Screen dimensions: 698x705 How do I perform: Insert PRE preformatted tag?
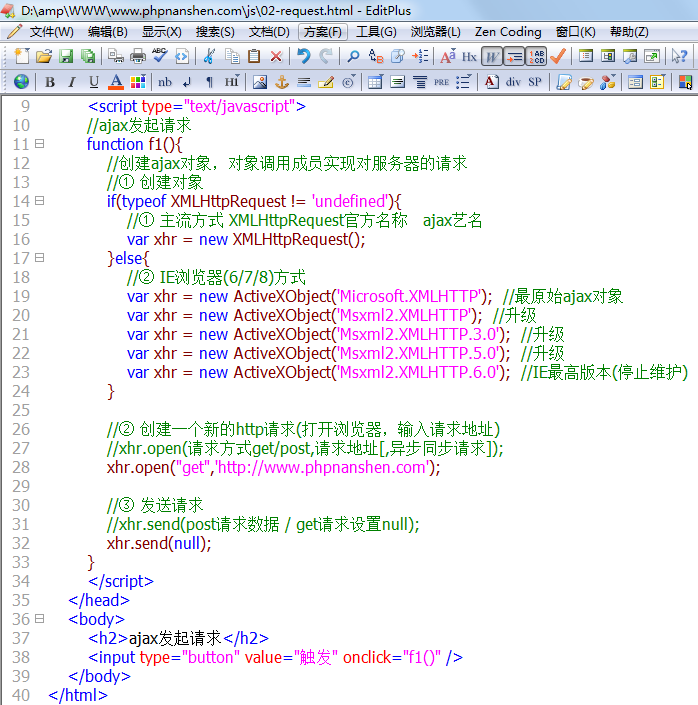441,82
